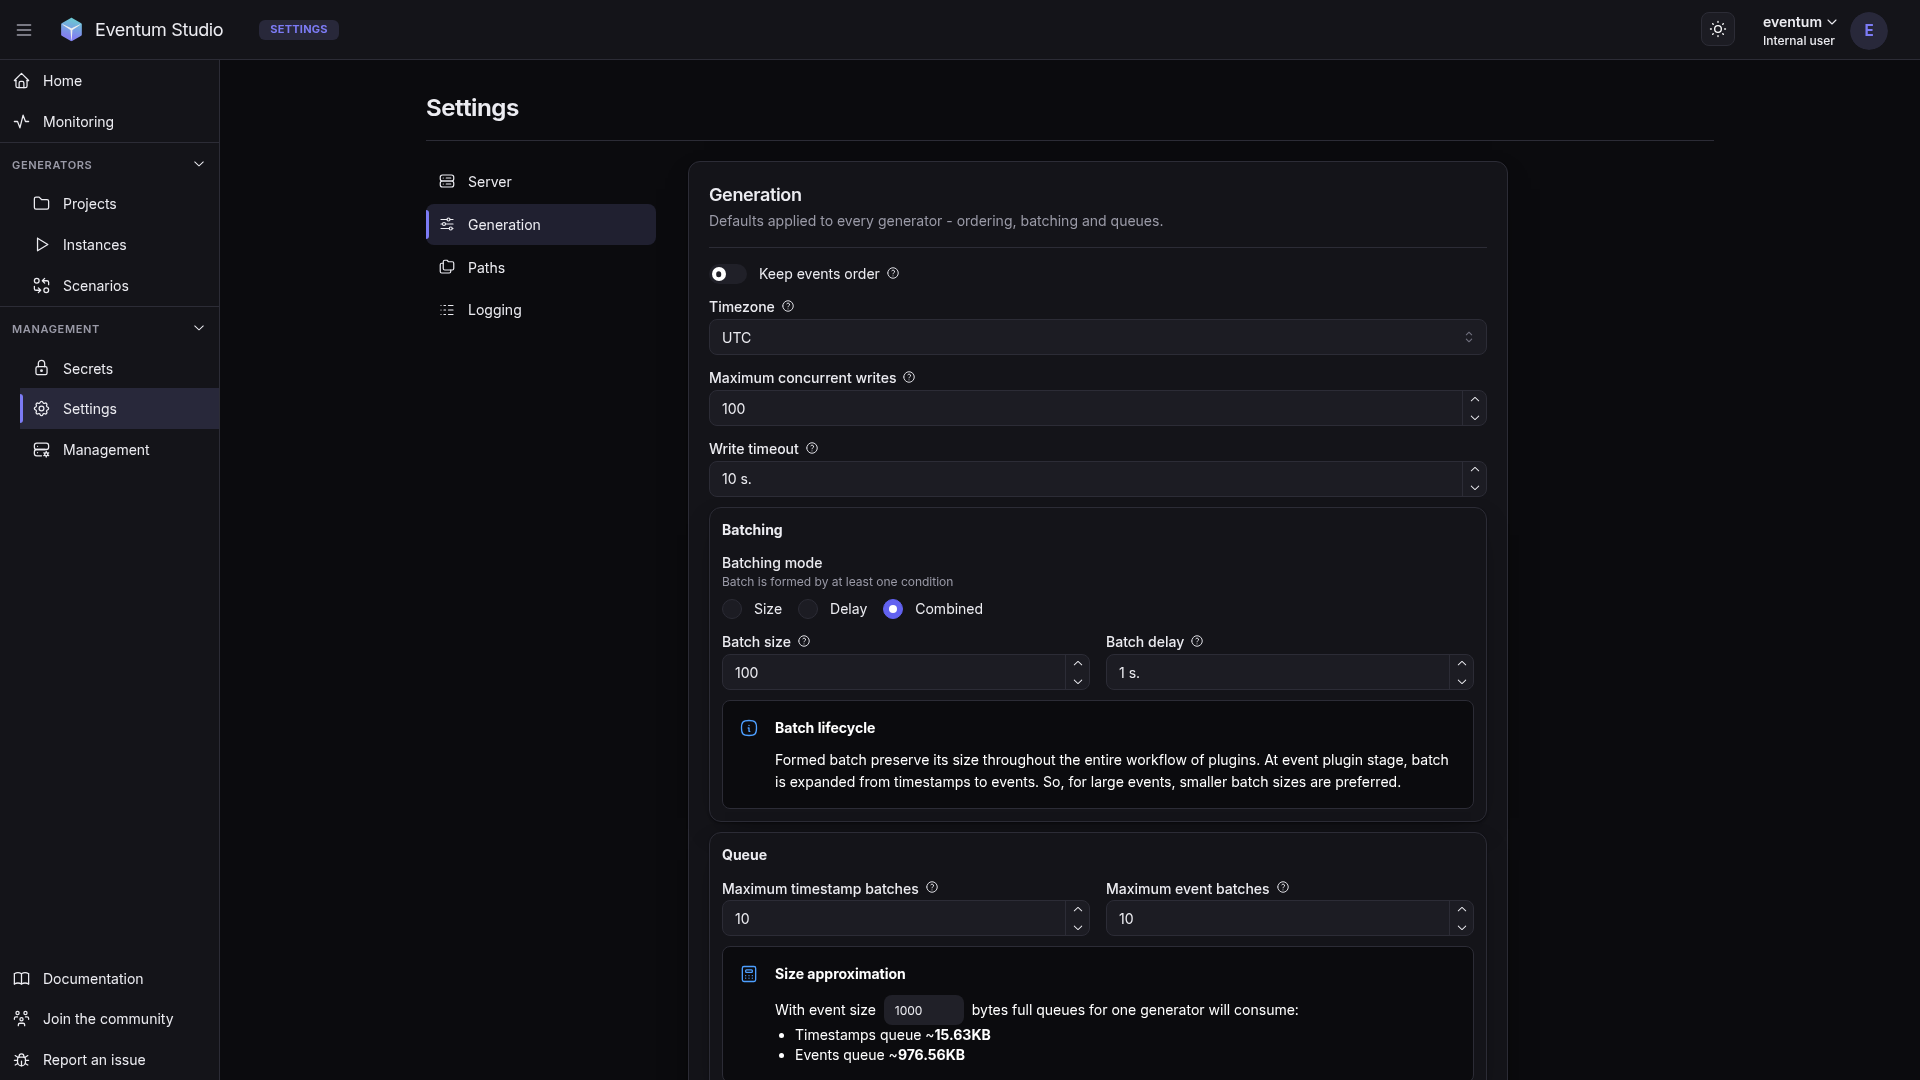Select the Combined batching mode
Viewport: 1920px width, 1080px height.
(x=893, y=609)
